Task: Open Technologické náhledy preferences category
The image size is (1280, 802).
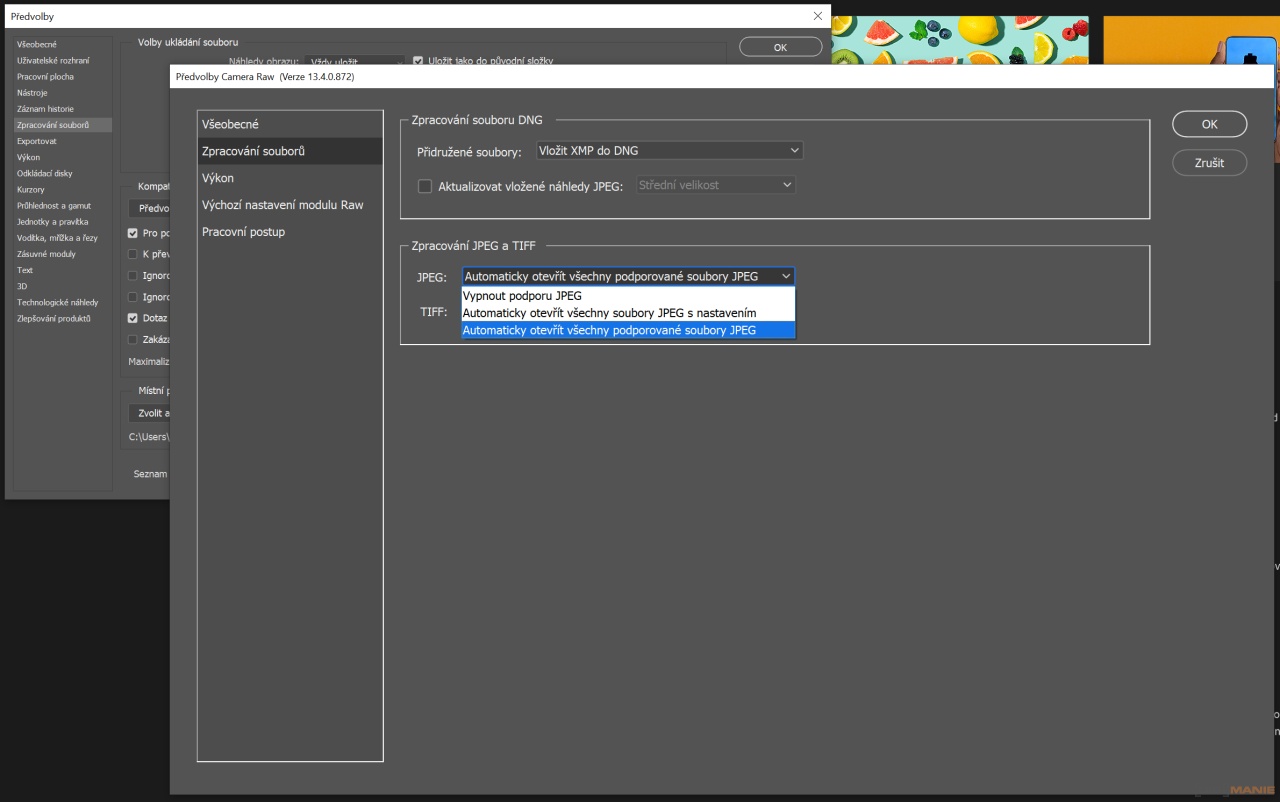Action: click(x=58, y=303)
